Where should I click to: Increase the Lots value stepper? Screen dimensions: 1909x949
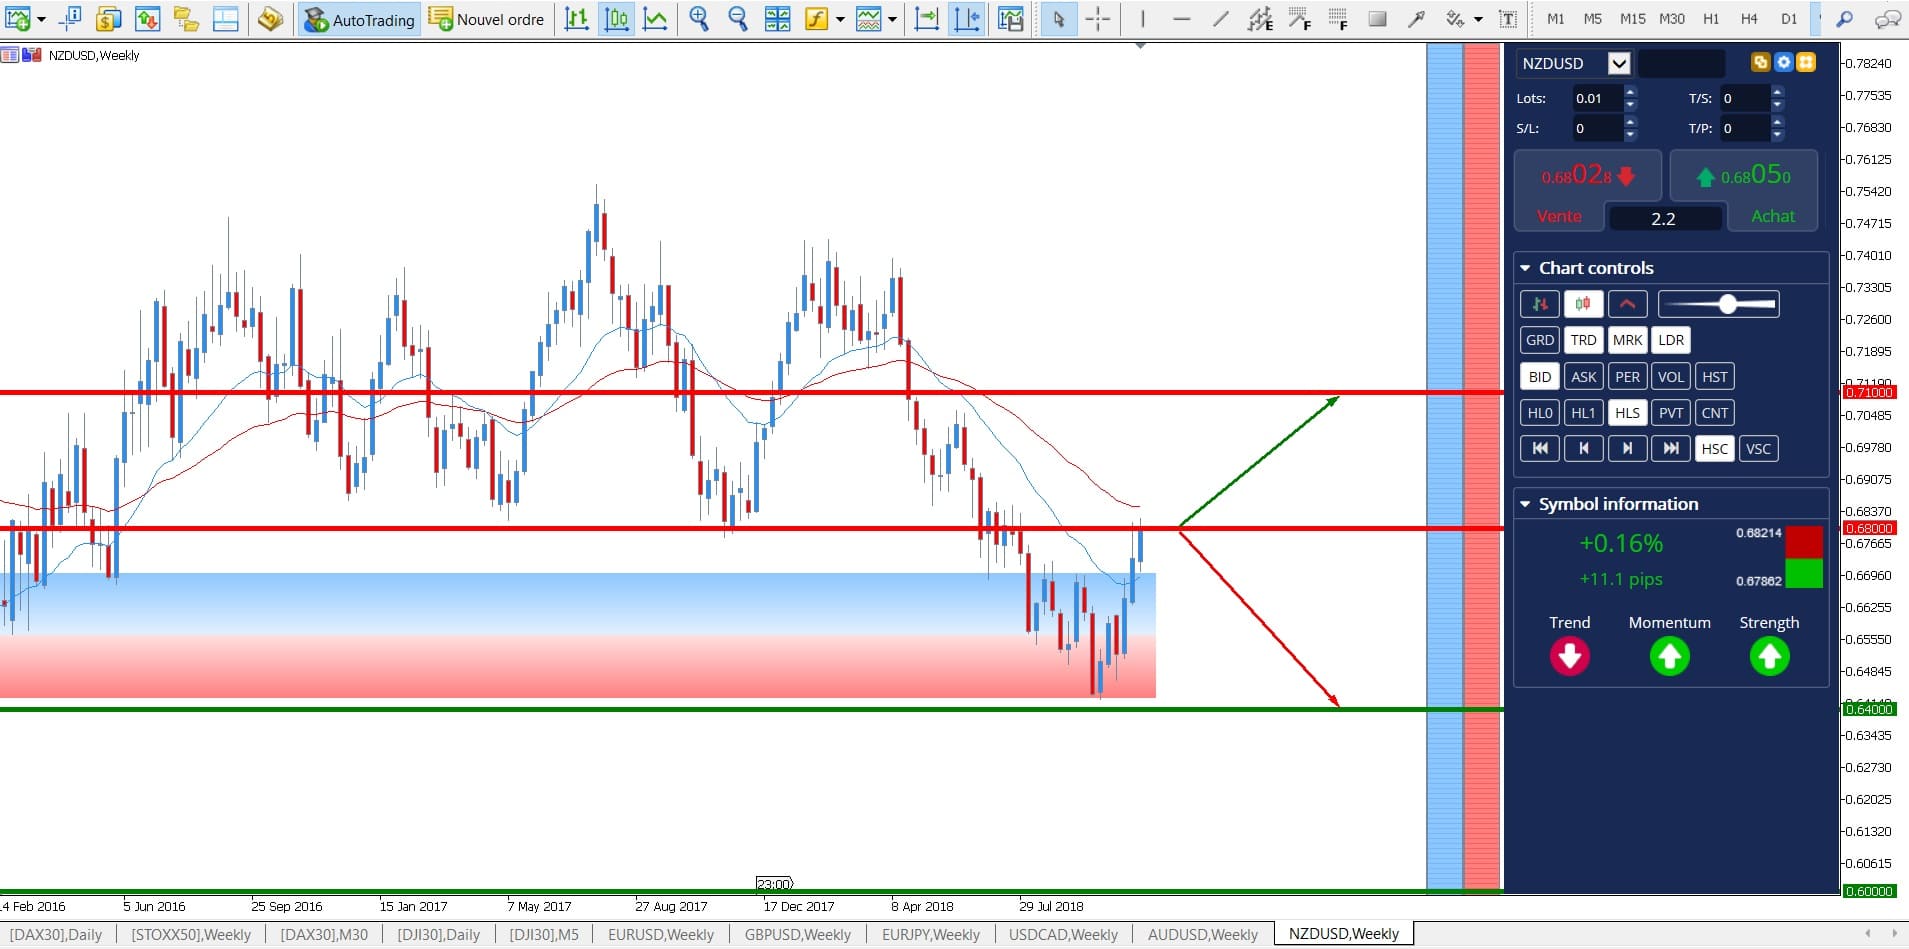(x=1631, y=92)
